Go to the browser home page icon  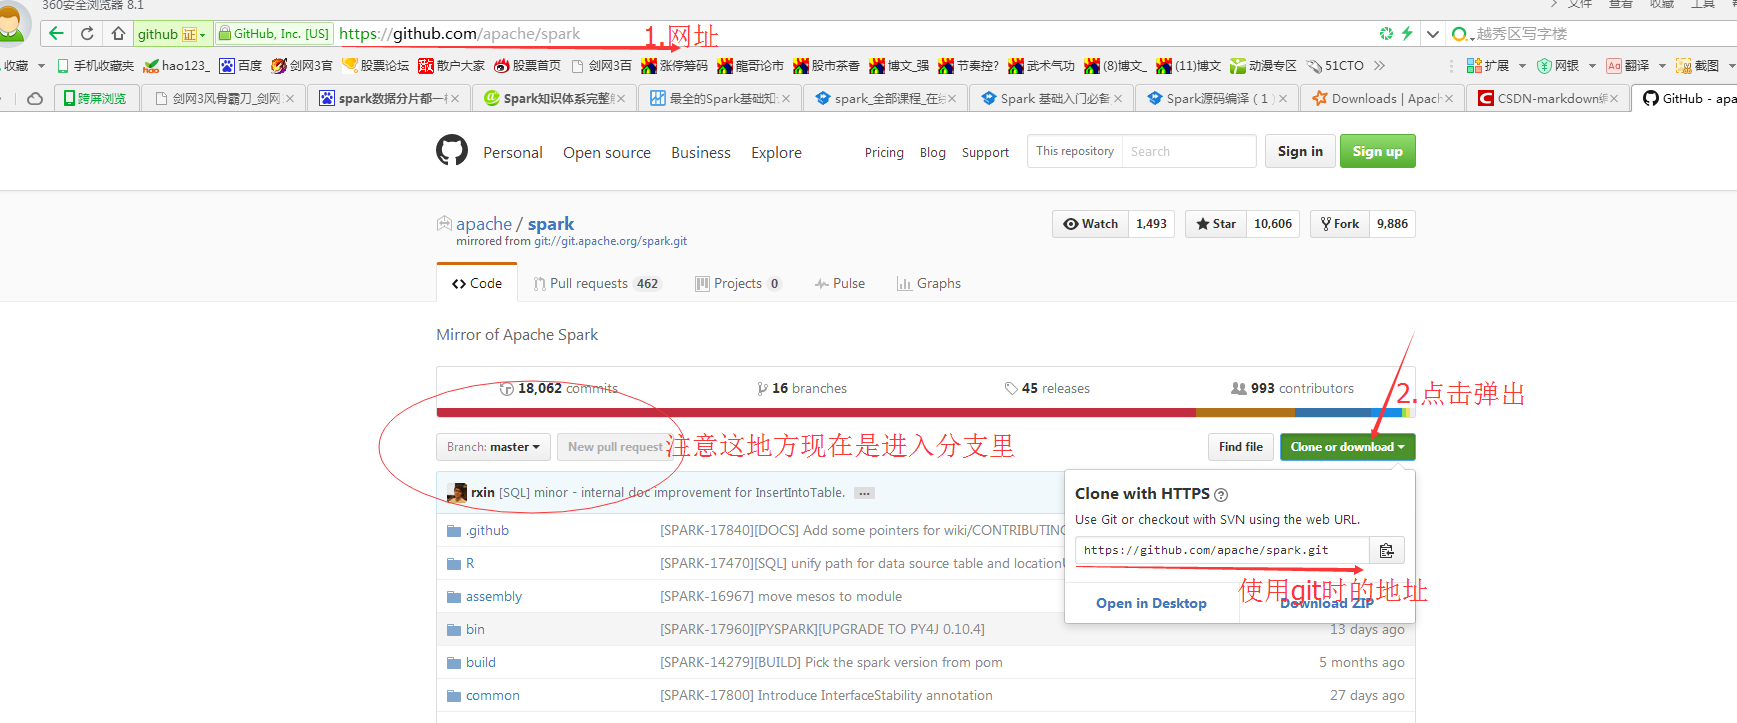(x=118, y=33)
